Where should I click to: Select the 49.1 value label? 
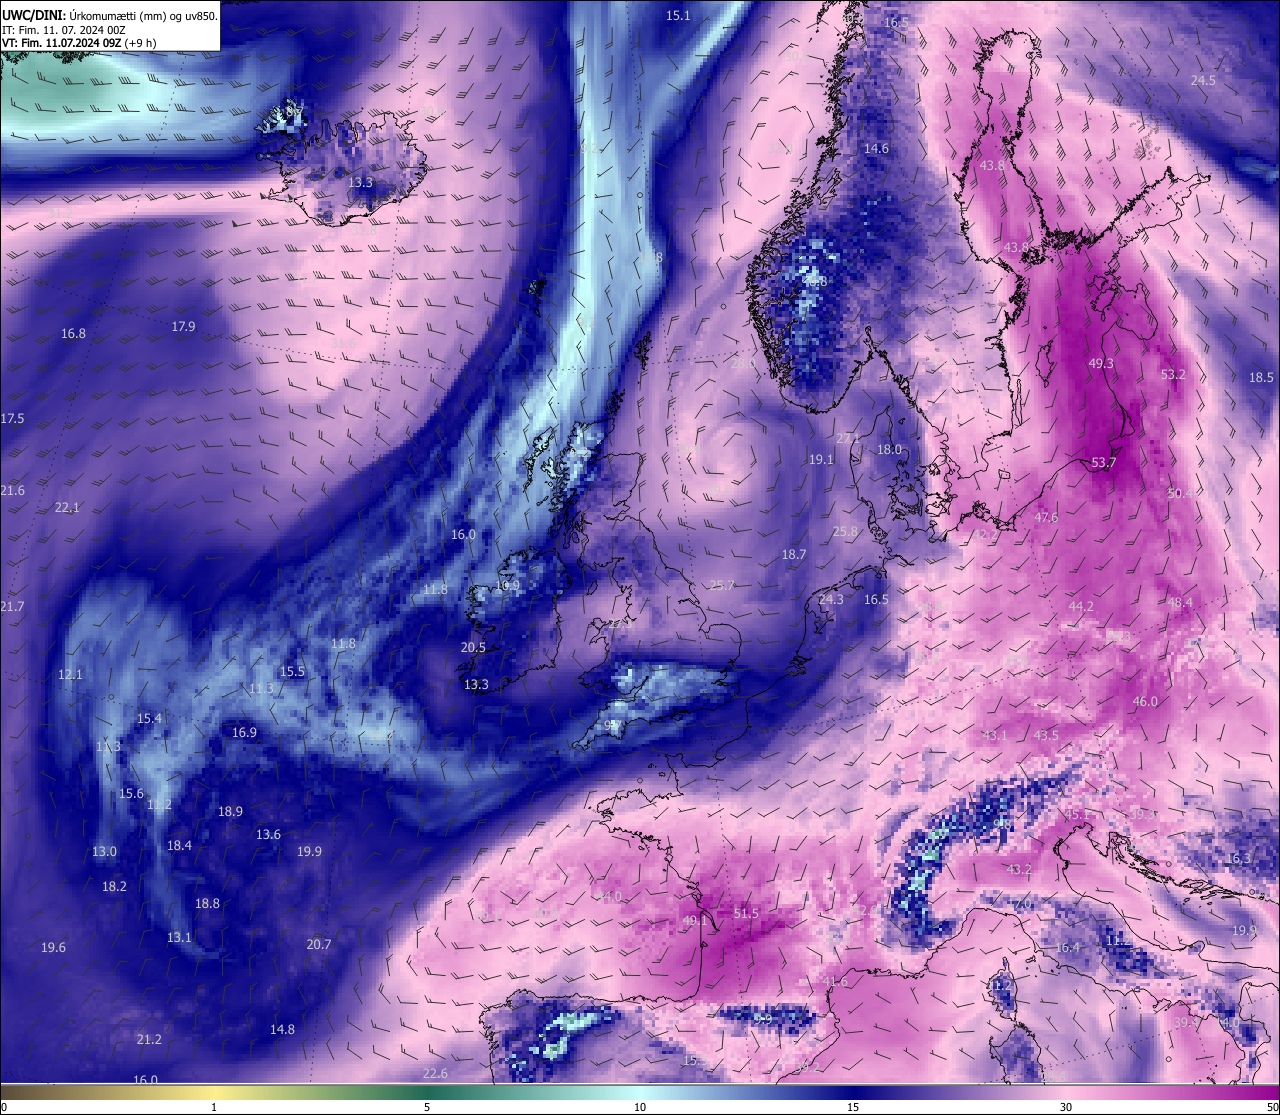(695, 920)
